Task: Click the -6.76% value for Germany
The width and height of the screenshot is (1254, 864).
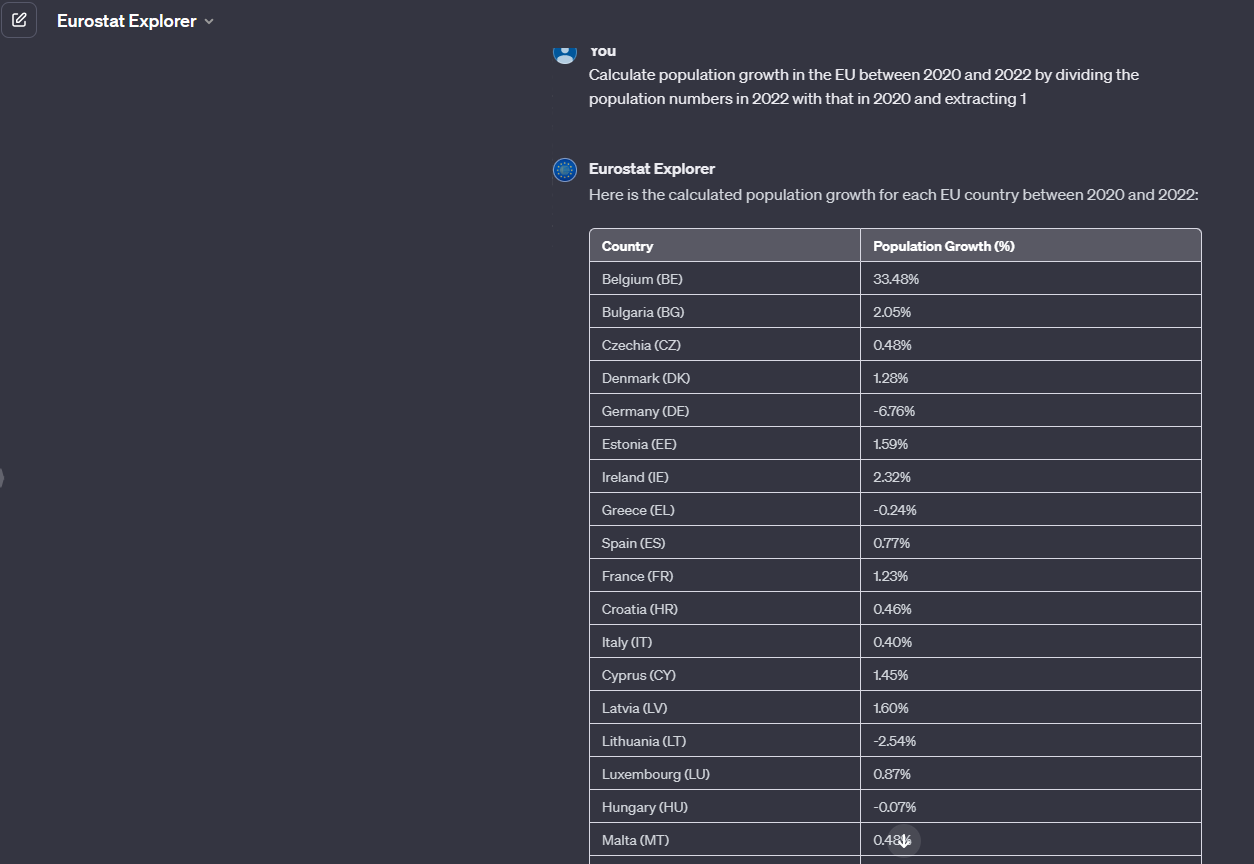Action: tap(894, 411)
